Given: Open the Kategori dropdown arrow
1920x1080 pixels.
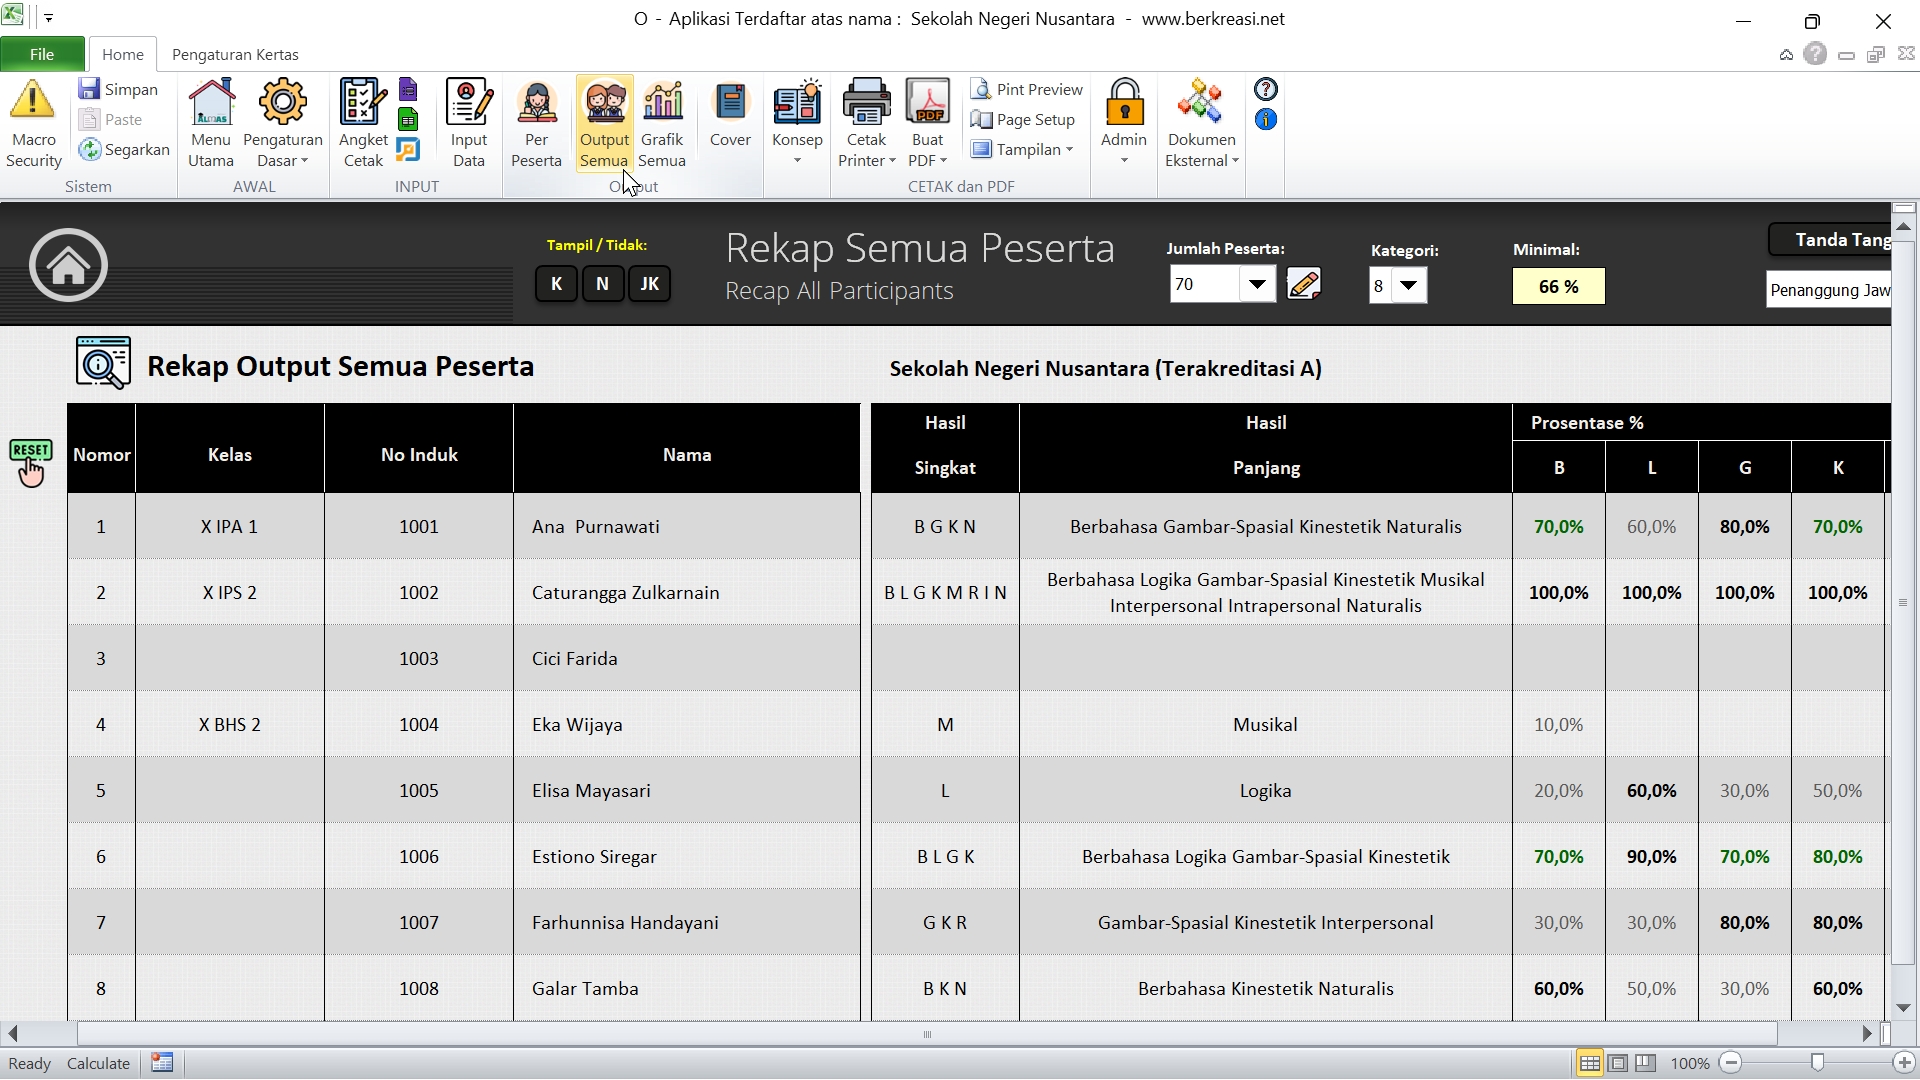Looking at the screenshot, I should (1408, 286).
